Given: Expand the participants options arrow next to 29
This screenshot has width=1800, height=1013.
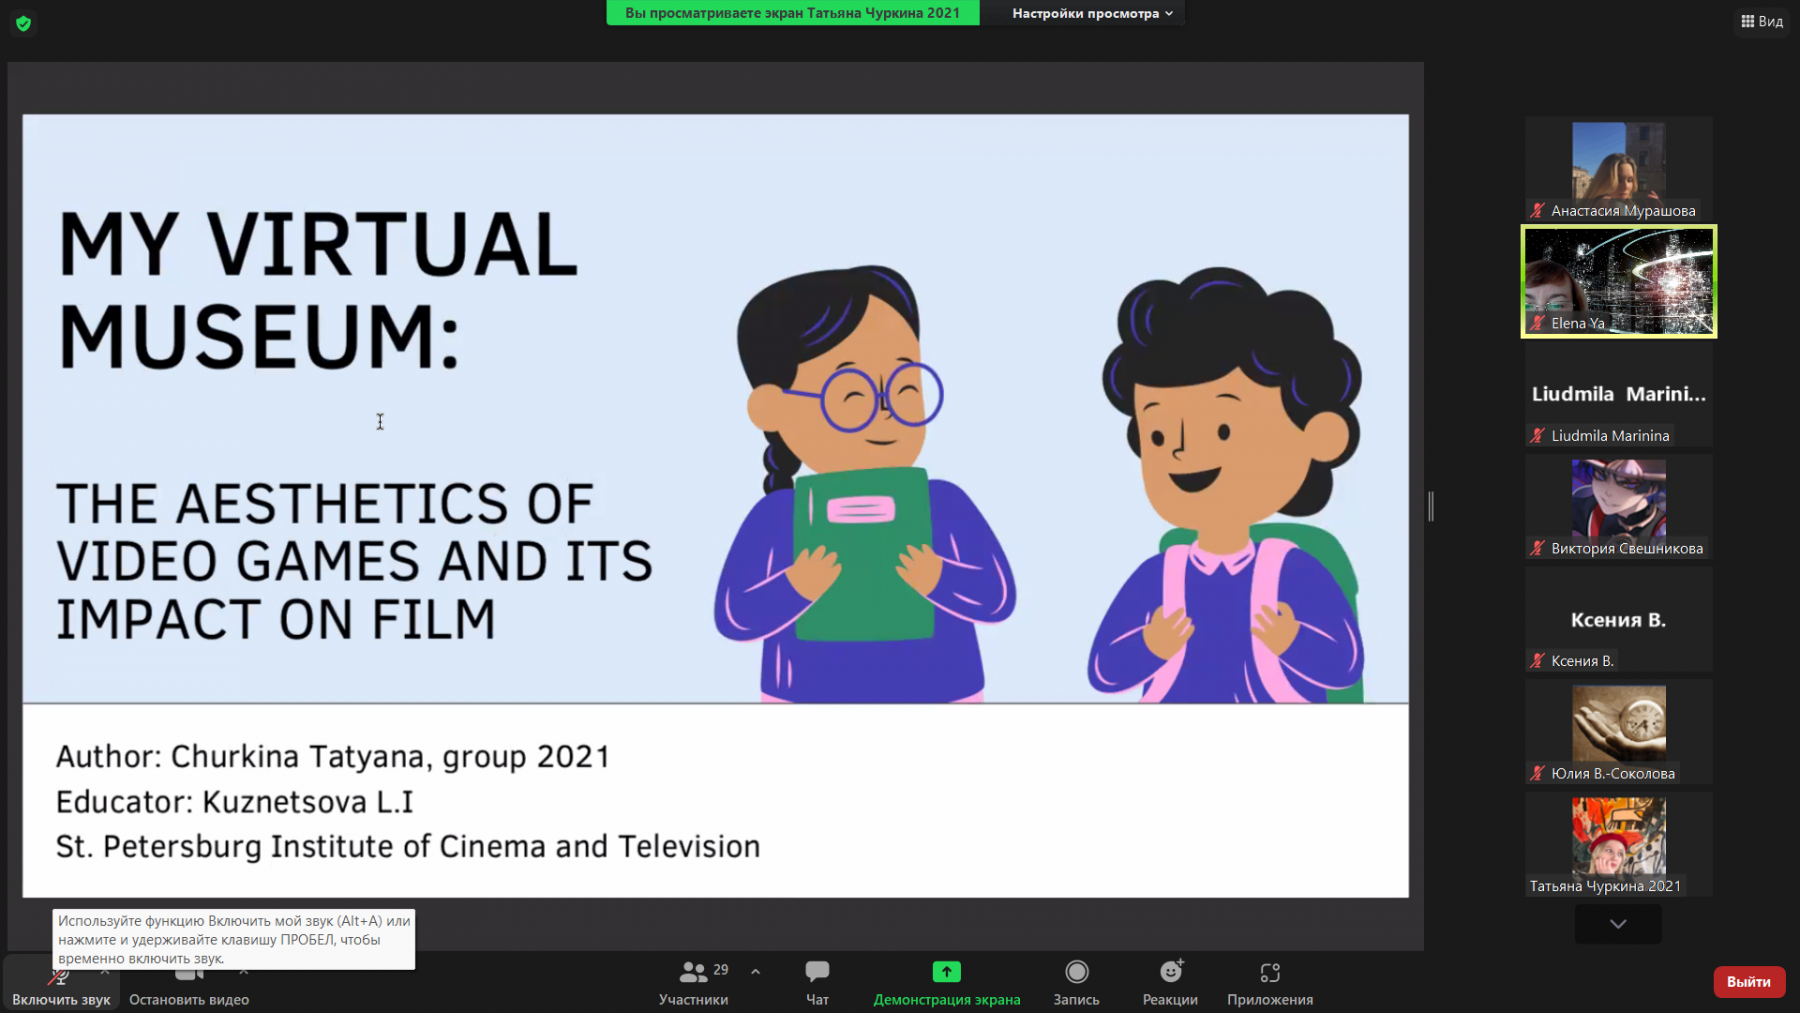Looking at the screenshot, I should point(755,971).
